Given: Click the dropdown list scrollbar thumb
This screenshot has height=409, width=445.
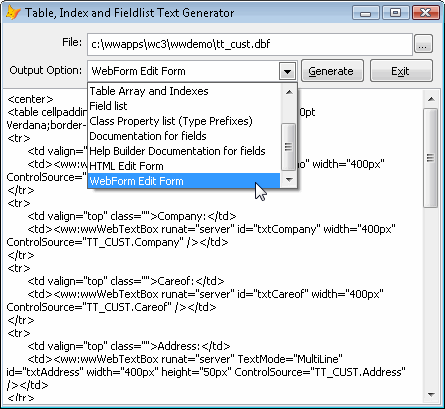Looking at the screenshot, I should (x=288, y=147).
